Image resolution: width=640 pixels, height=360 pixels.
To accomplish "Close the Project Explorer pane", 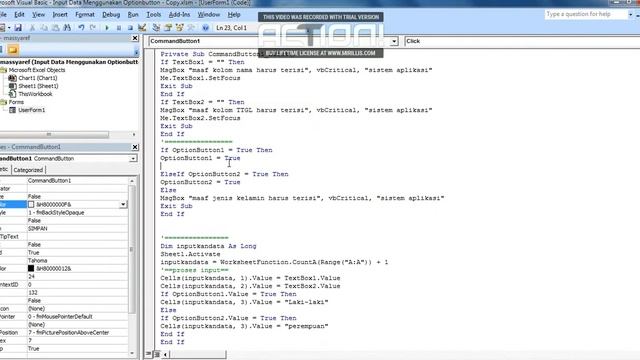I will tap(135, 38).
